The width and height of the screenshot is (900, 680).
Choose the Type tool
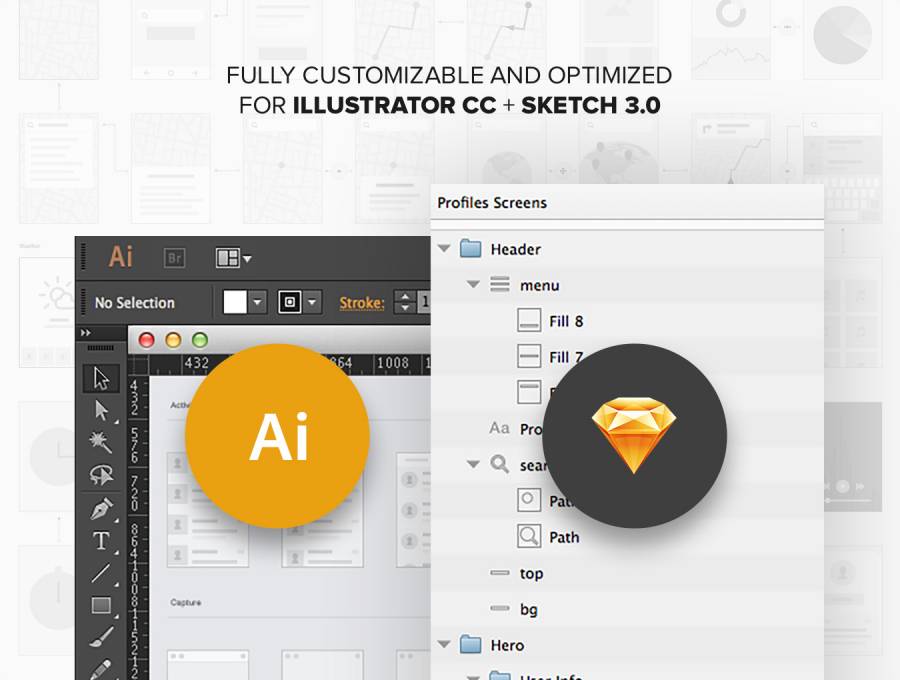click(101, 541)
